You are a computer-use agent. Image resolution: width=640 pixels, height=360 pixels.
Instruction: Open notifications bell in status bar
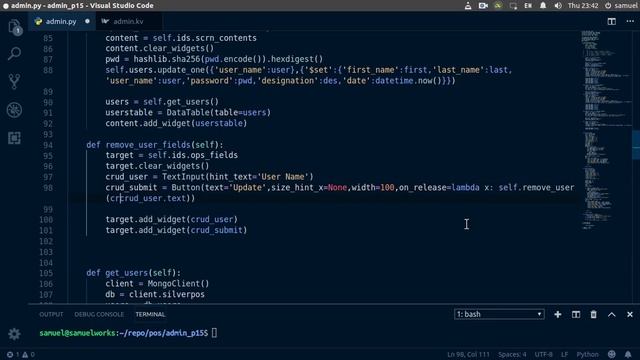point(628,354)
